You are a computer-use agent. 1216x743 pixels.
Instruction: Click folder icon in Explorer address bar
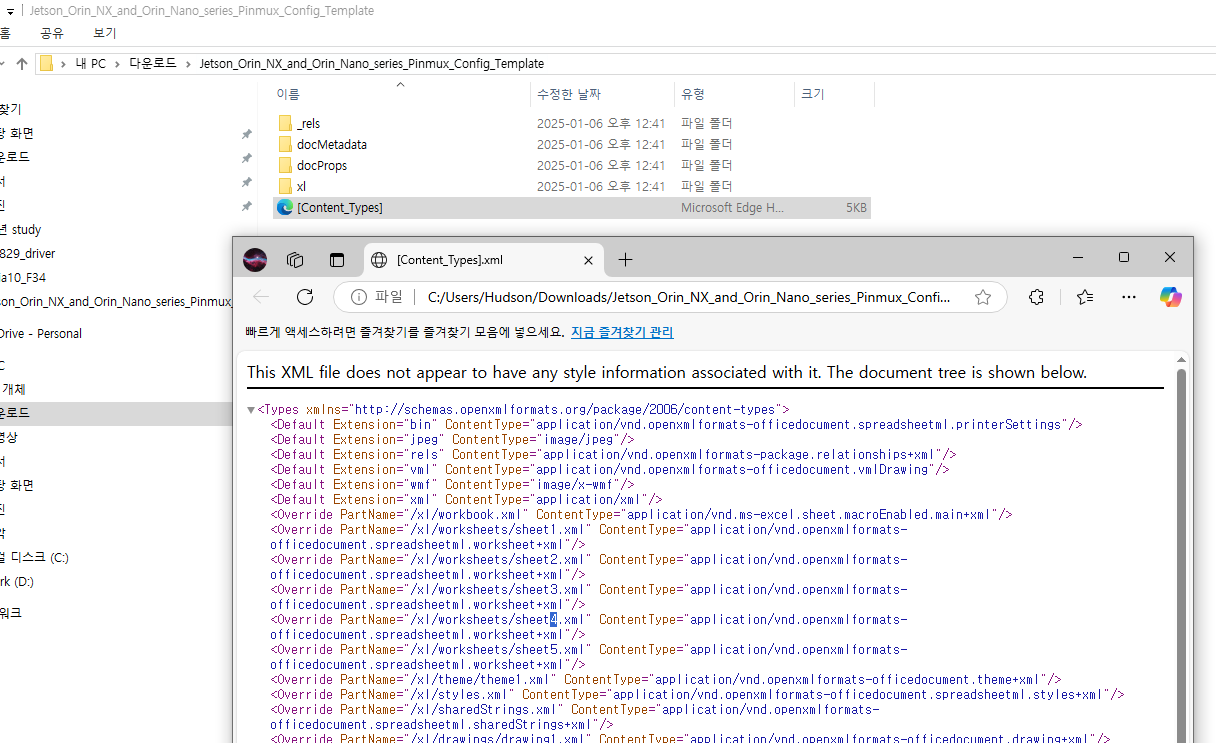tap(47, 63)
